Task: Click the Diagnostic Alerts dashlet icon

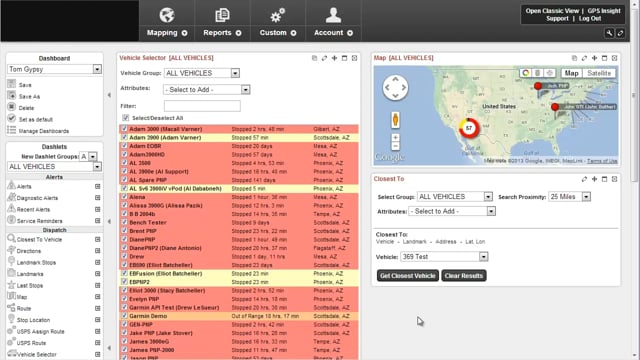Action: [11, 197]
